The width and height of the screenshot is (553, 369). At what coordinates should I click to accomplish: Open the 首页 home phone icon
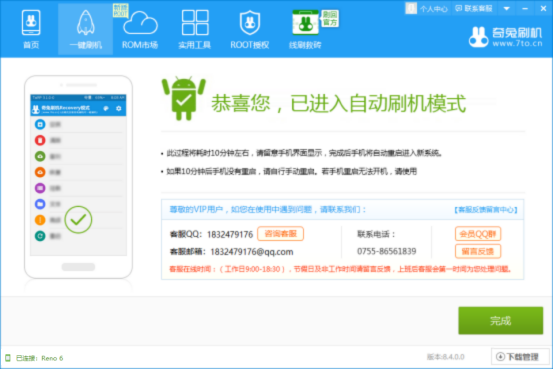[31, 23]
